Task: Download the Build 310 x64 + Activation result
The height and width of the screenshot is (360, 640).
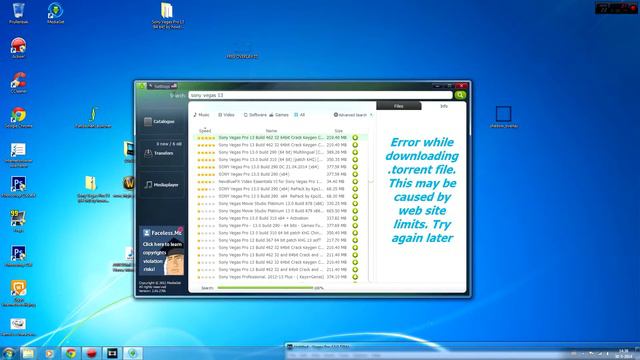Action: click(355, 218)
